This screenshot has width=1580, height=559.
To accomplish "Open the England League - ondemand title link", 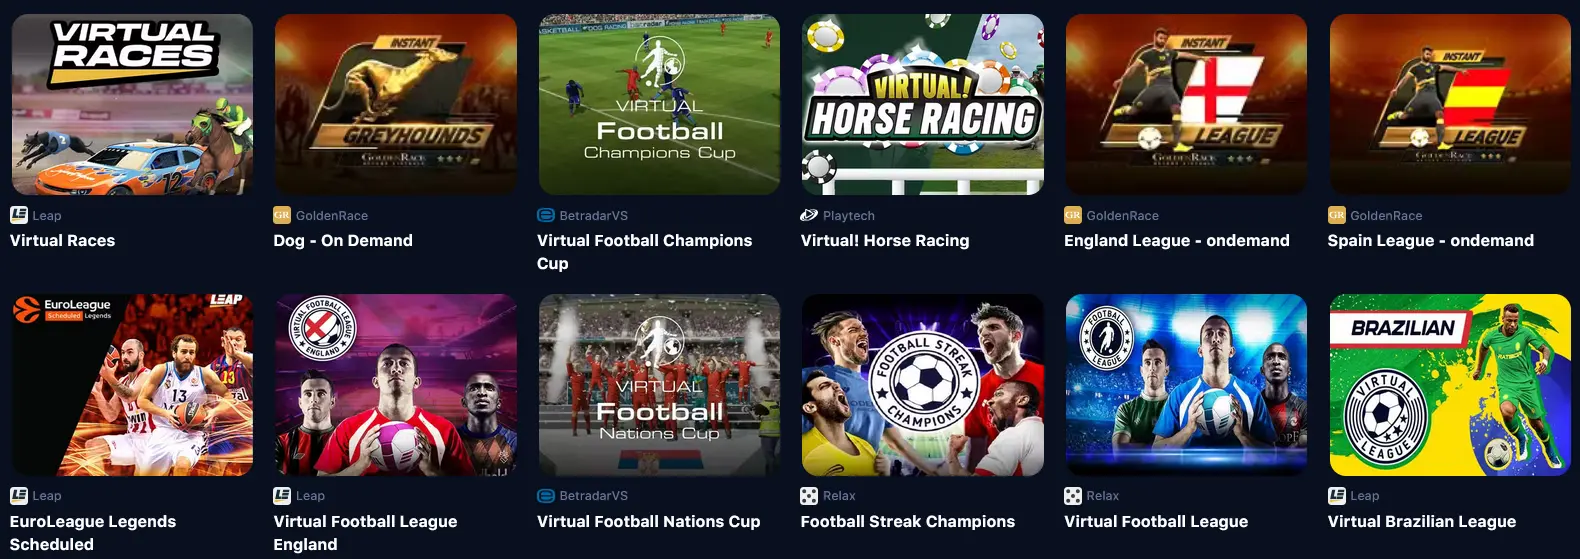I will 1177,241.
